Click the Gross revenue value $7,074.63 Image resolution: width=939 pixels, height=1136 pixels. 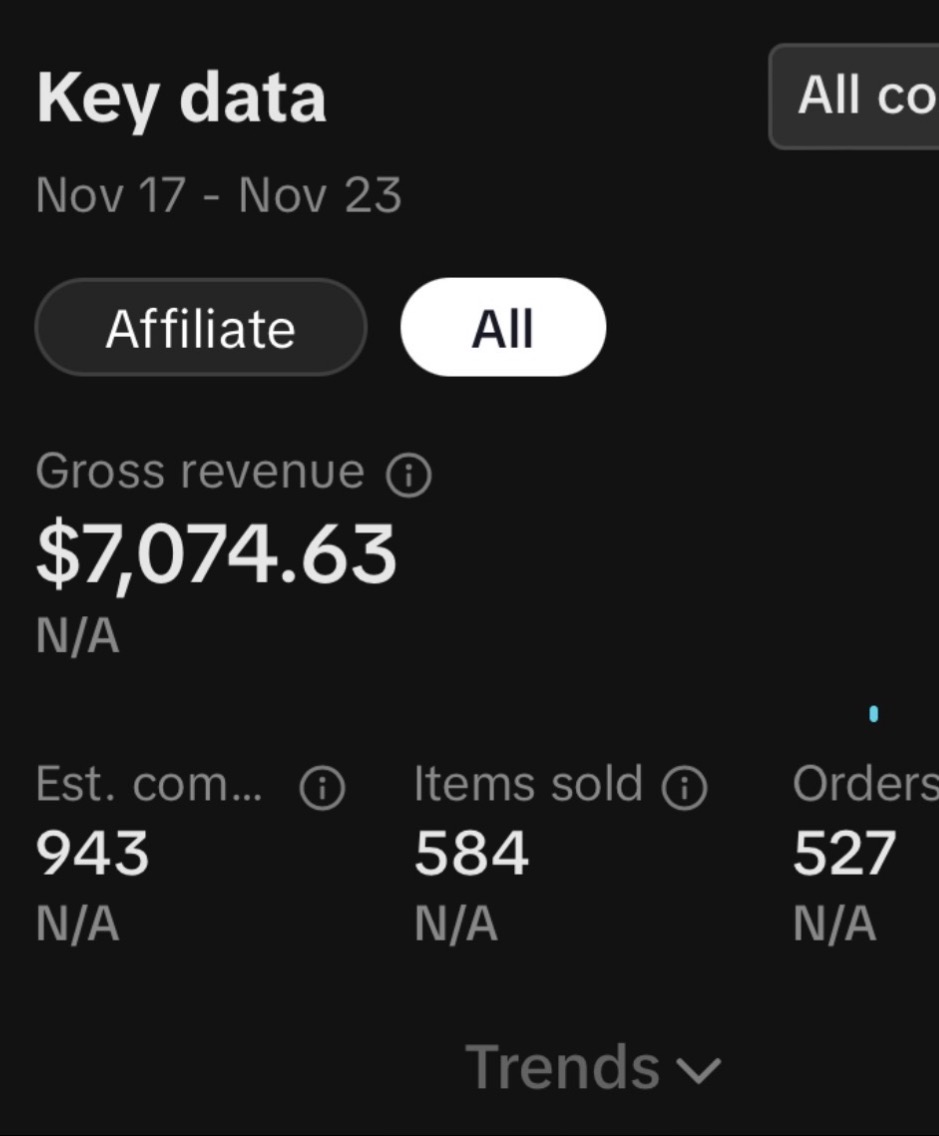(x=217, y=556)
